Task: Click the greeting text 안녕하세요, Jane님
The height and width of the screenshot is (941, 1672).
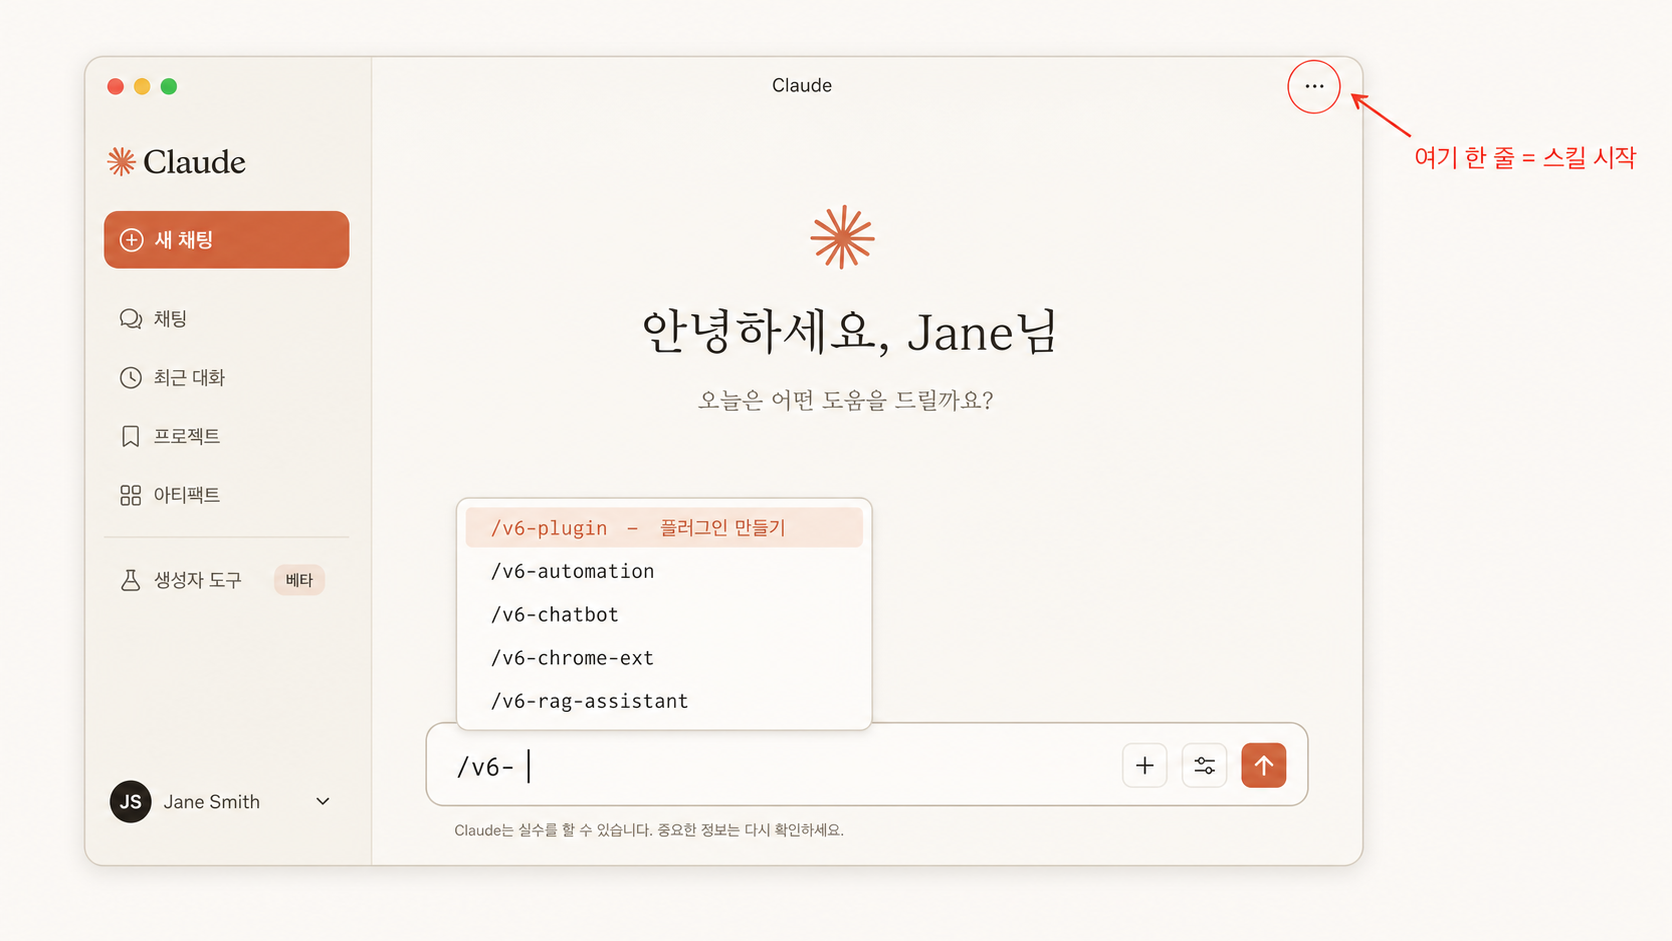Action: pyautogui.click(x=849, y=332)
